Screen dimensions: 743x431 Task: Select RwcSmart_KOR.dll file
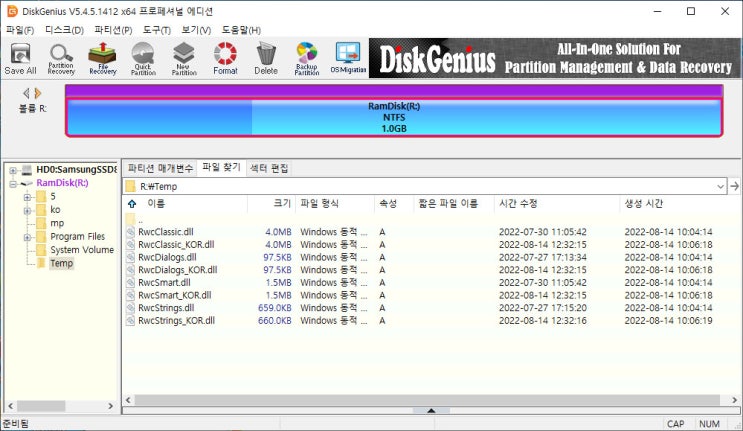[x=174, y=296]
